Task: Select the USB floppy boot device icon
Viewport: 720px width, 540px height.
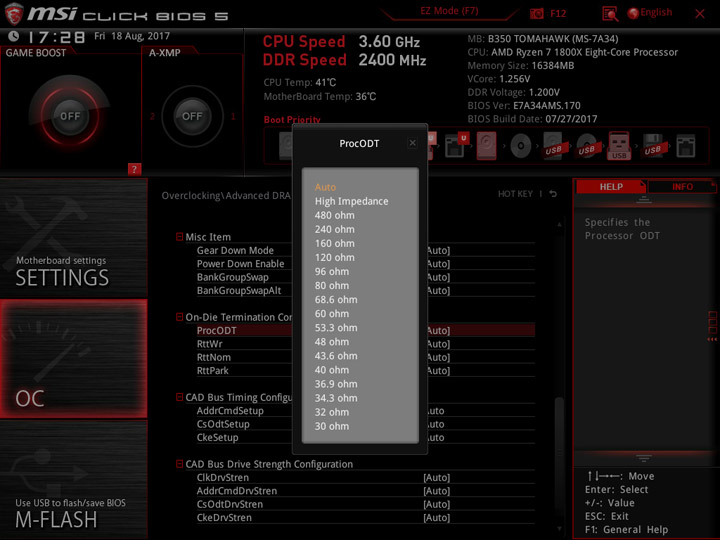Action: [x=652, y=146]
